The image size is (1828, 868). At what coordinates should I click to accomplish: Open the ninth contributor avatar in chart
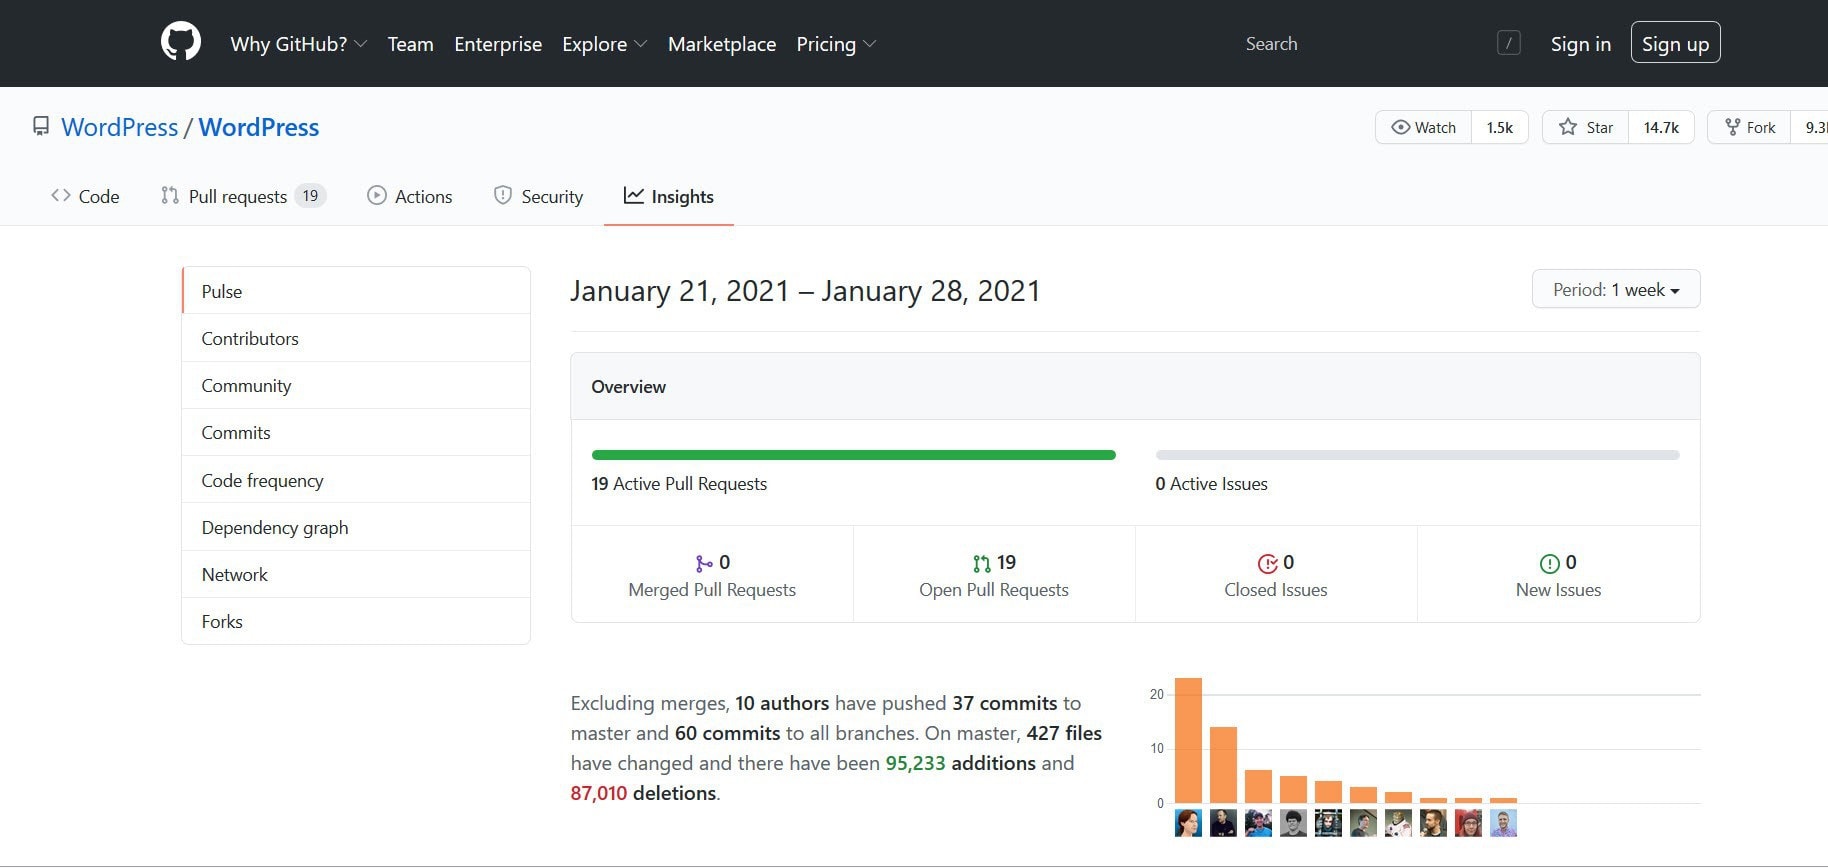(1468, 823)
